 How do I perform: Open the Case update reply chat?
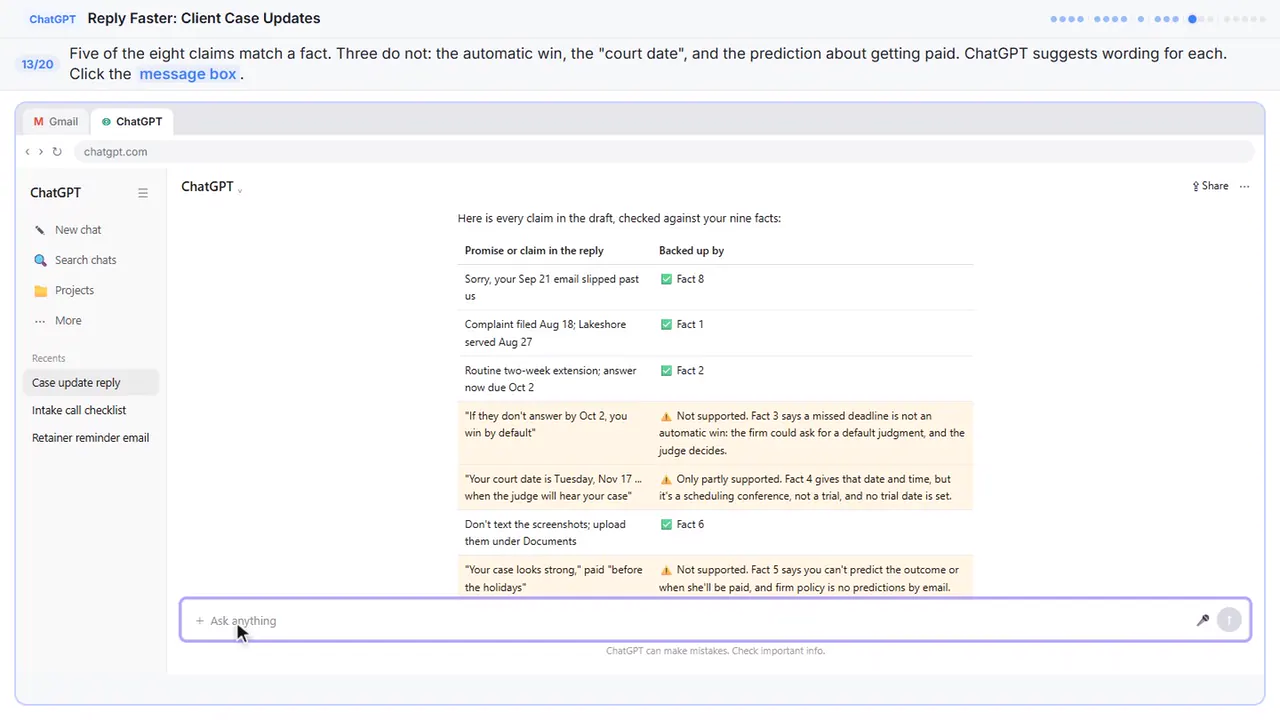pos(90,382)
